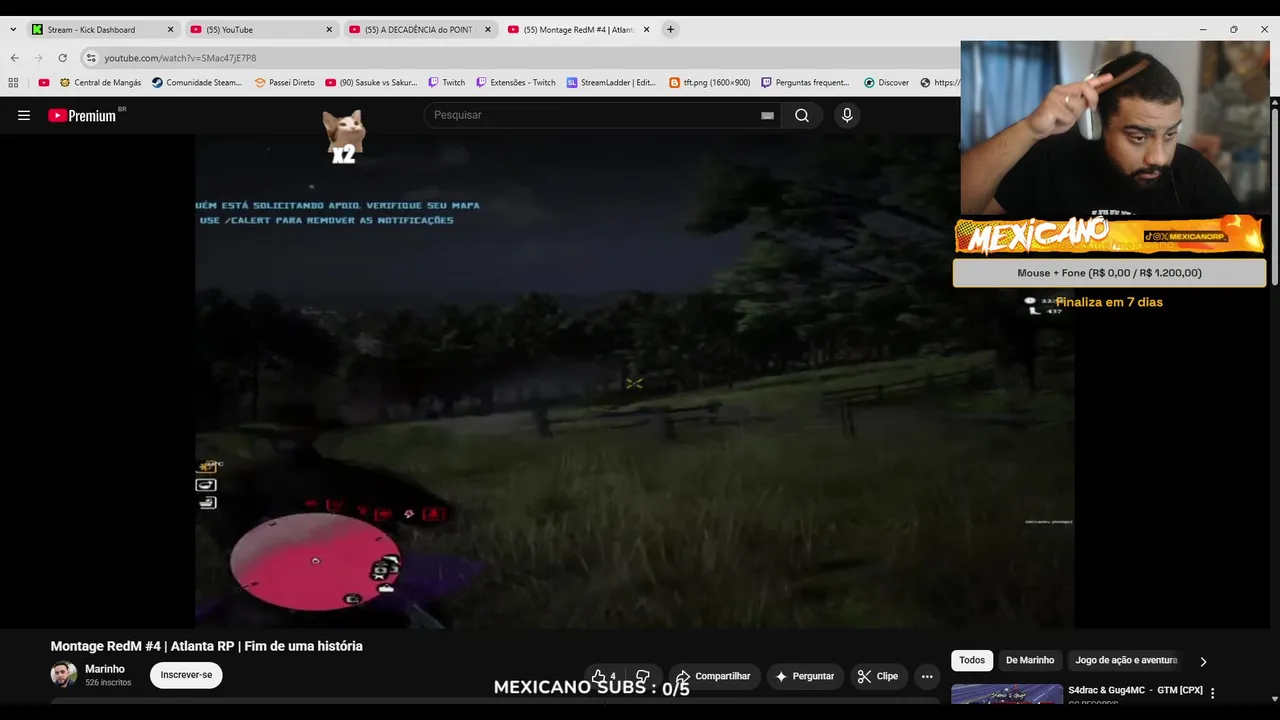Click the 526 inscritos subscriber count
Viewport: 1280px width, 720px height.
(108, 683)
